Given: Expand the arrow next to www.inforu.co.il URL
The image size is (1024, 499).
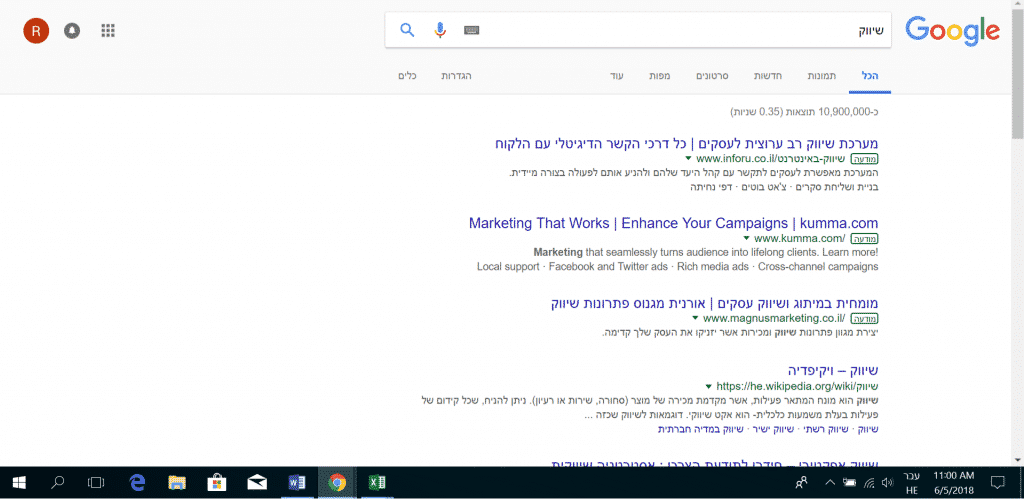Looking at the screenshot, I should click(x=688, y=159).
